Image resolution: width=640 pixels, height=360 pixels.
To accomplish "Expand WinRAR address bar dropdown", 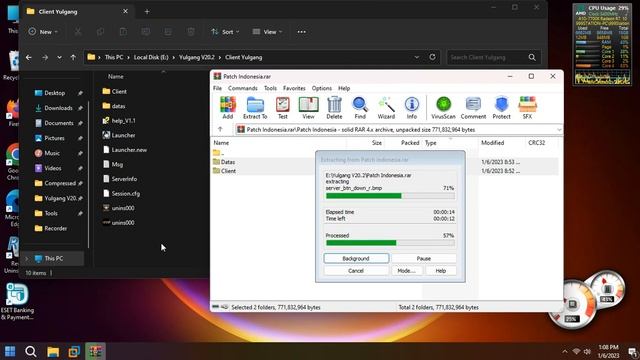I will [559, 129].
